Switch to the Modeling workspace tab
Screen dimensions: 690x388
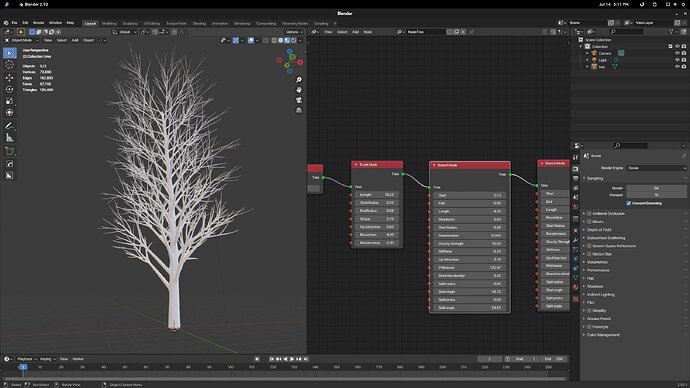(x=109, y=23)
